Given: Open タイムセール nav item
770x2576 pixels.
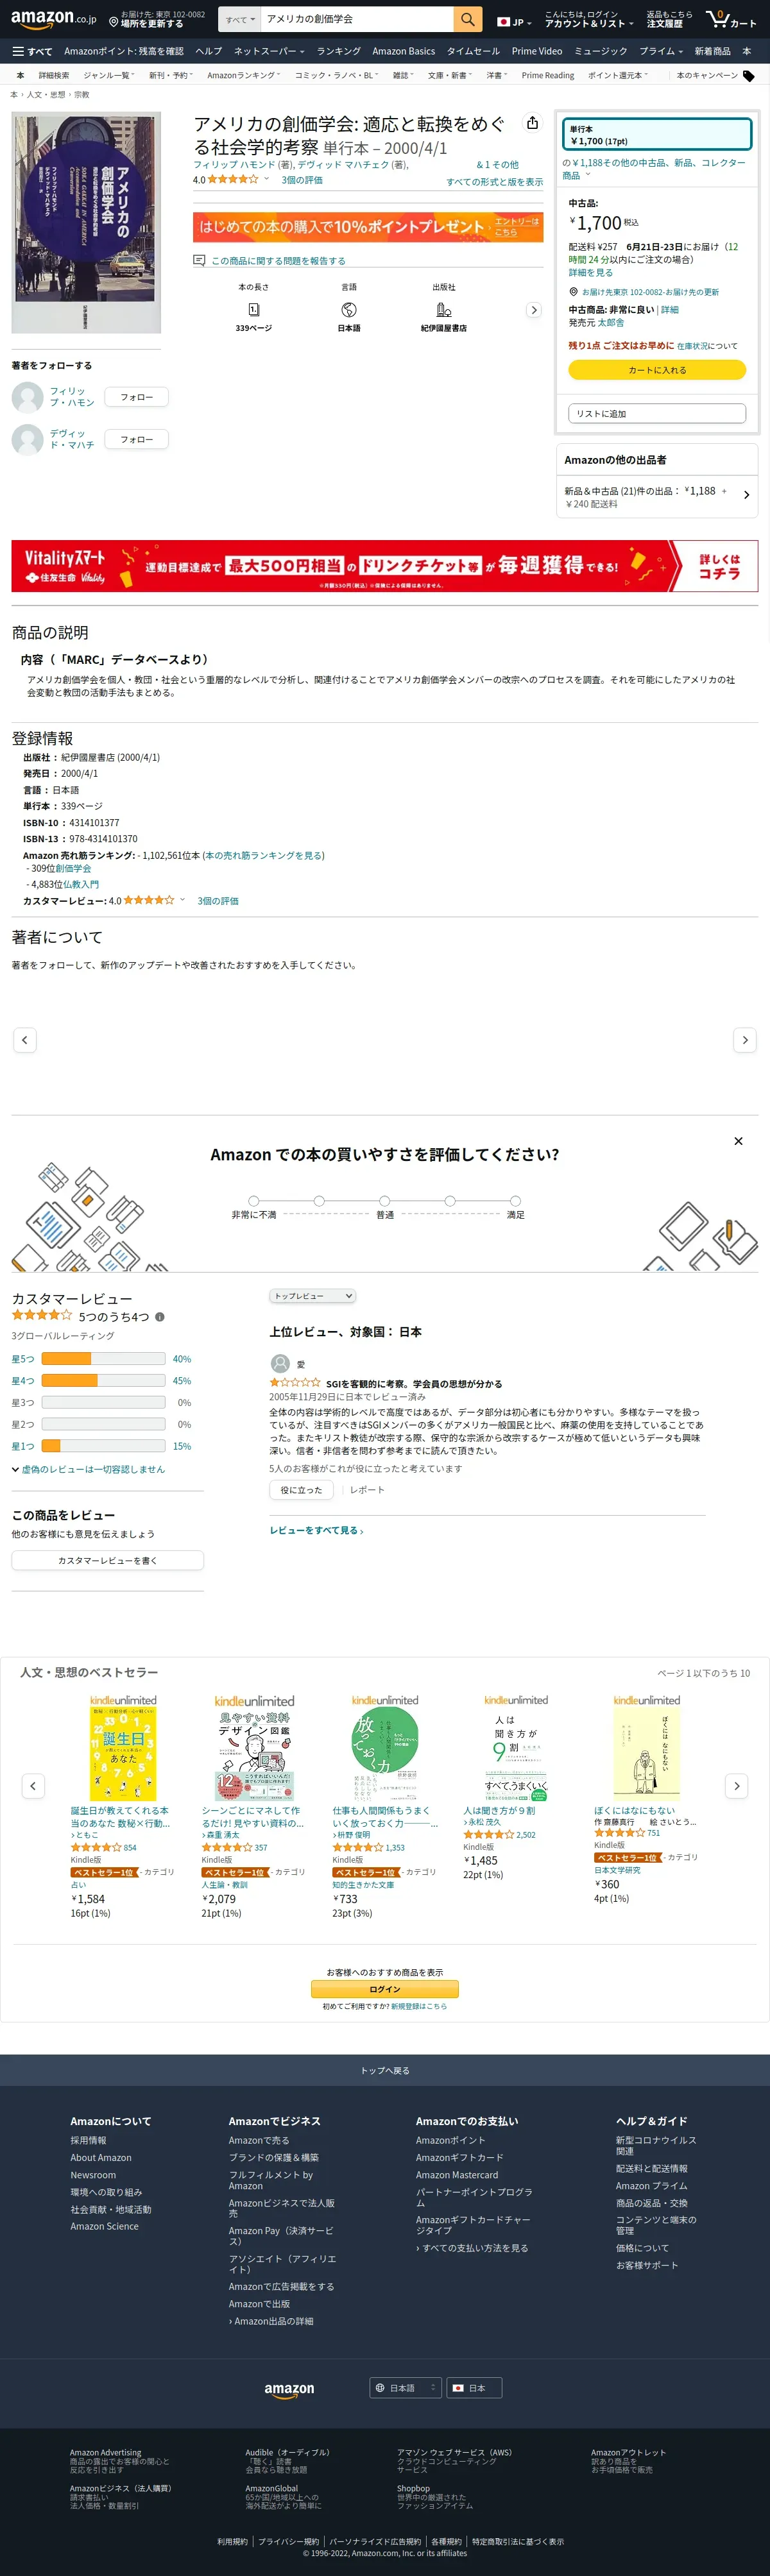Looking at the screenshot, I should coord(473,51).
